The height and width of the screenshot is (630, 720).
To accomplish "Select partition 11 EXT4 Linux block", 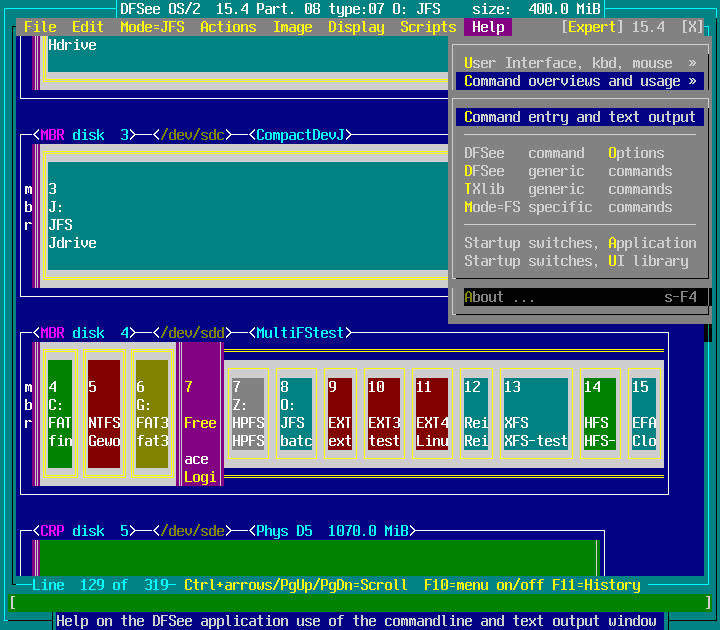I will click(x=432, y=414).
